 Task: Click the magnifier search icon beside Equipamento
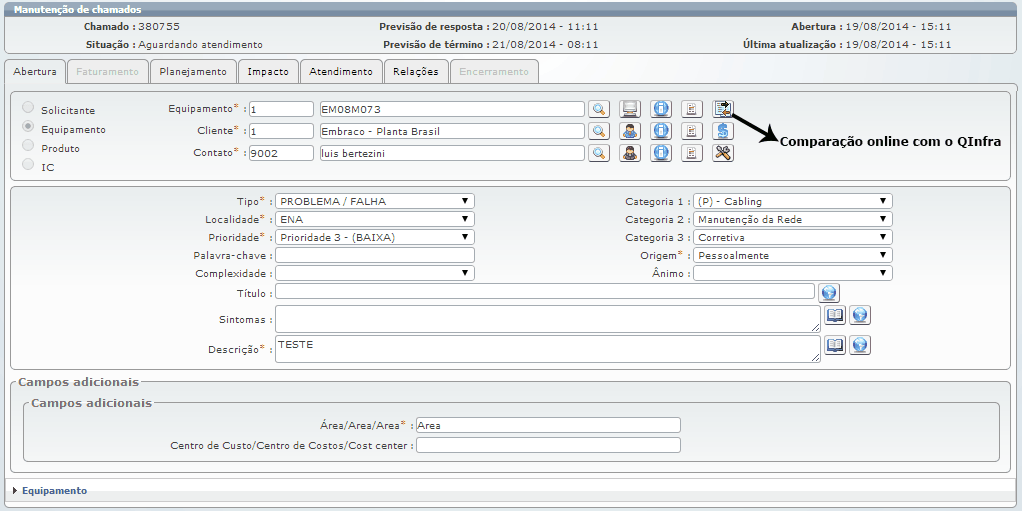pyautogui.click(x=598, y=109)
